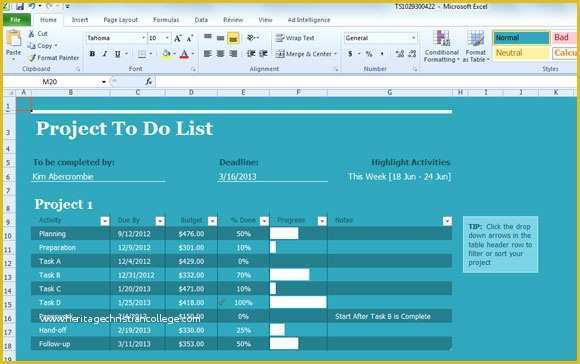Click the Name Box showing M20
580x364 pixels.
coord(55,82)
